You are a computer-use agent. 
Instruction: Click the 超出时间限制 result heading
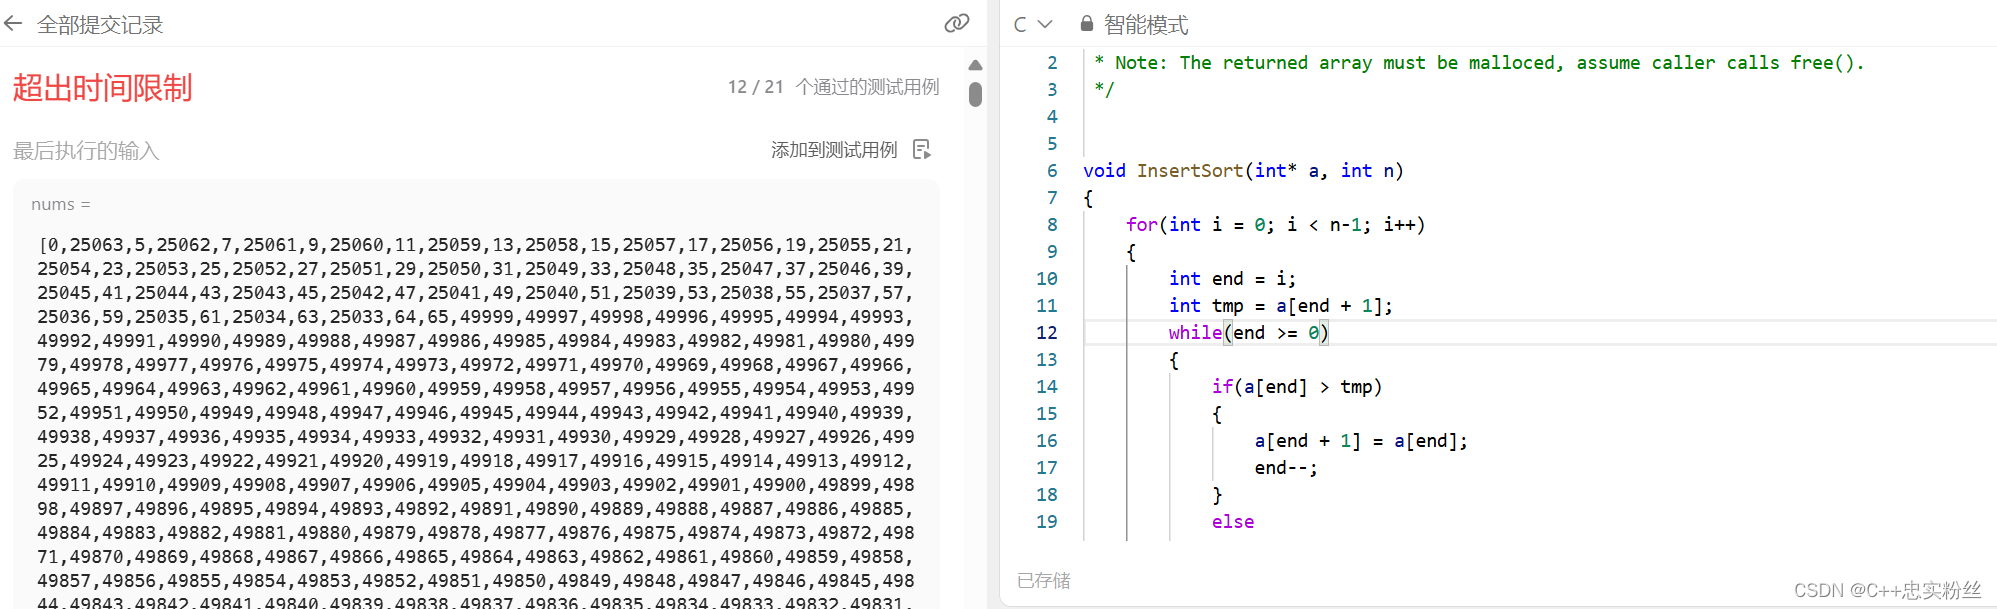pyautogui.click(x=102, y=88)
